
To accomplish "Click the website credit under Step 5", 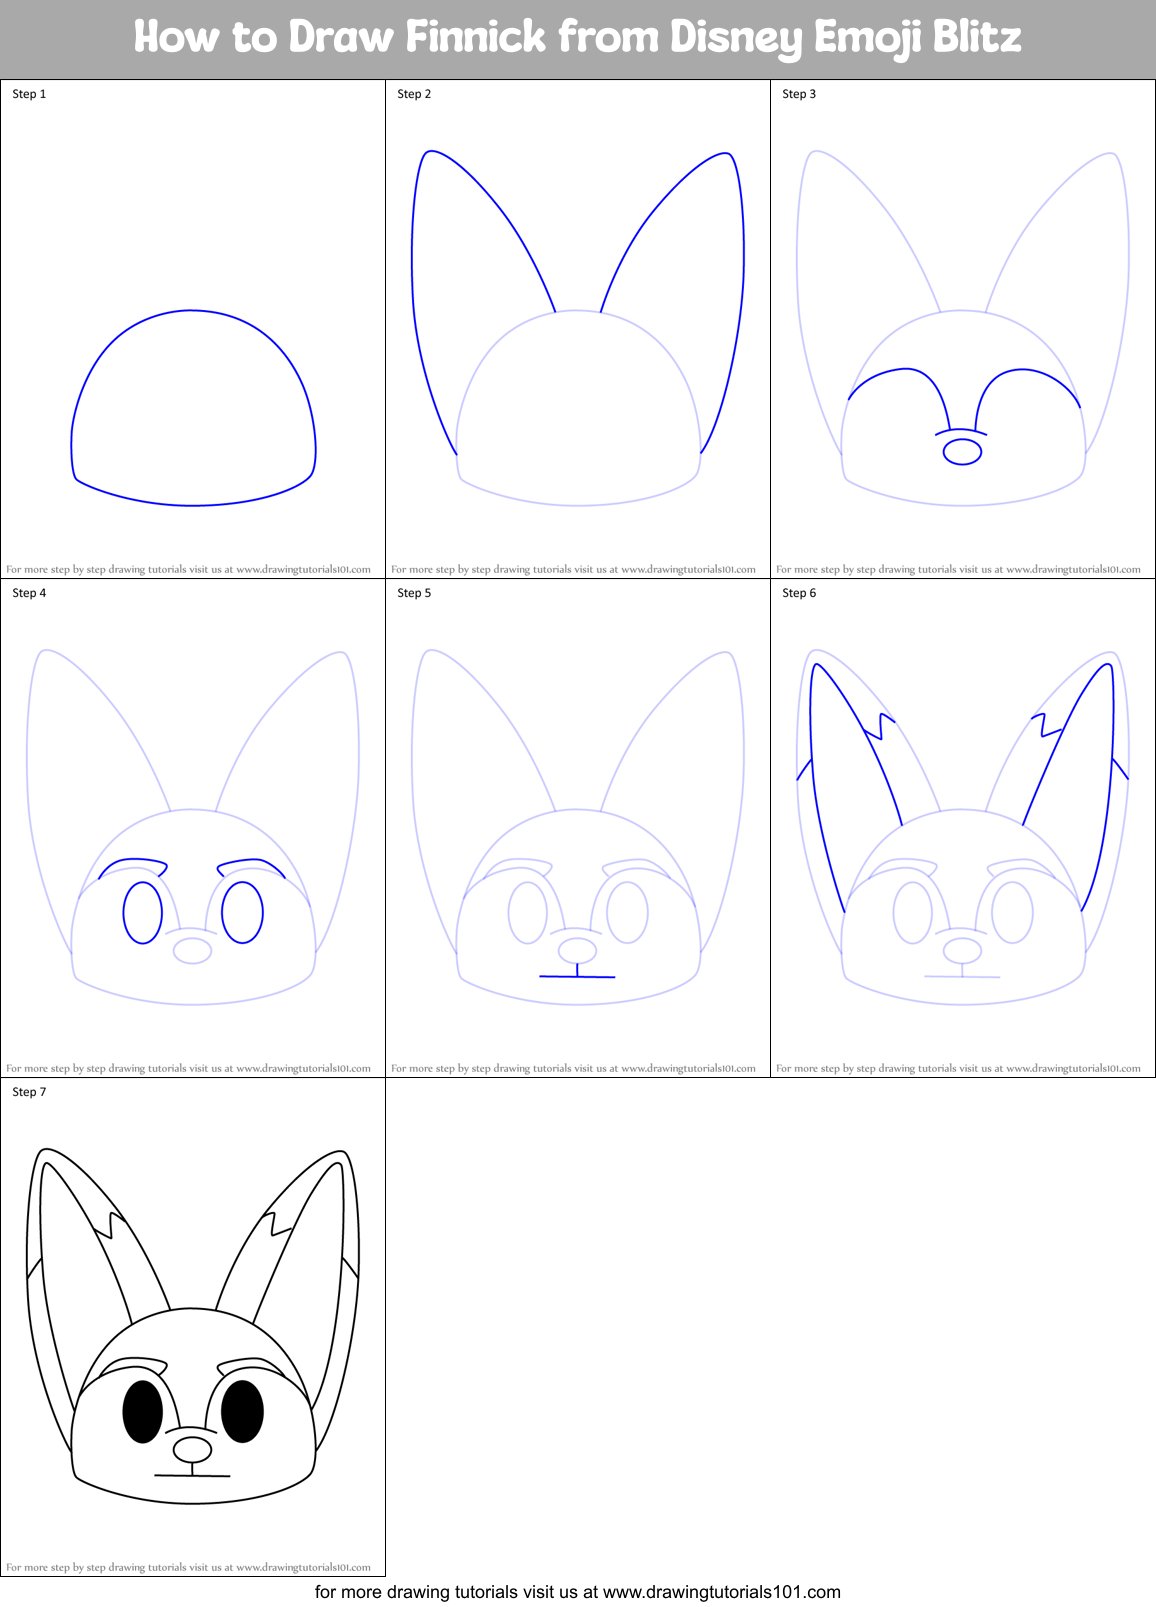I will click(574, 1068).
